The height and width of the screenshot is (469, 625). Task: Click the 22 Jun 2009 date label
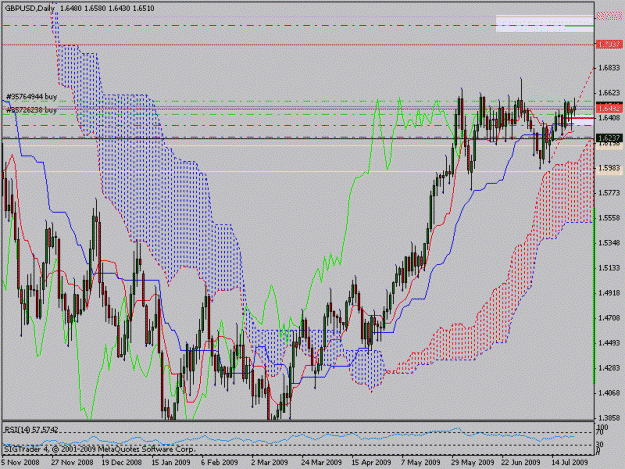pos(521,462)
